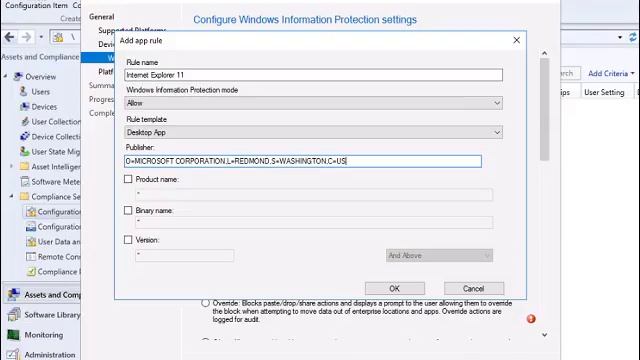
Task: Click the Platform wizard step
Action: click(106, 71)
